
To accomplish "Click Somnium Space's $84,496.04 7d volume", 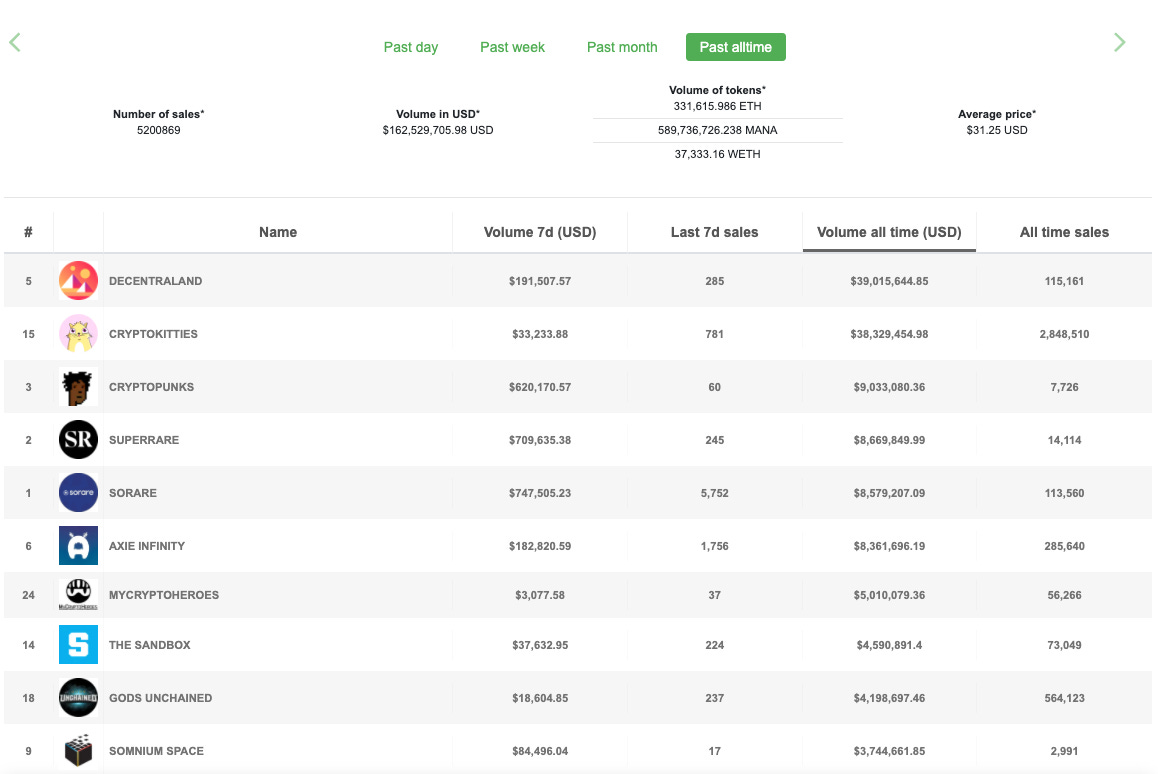I will pos(540,751).
